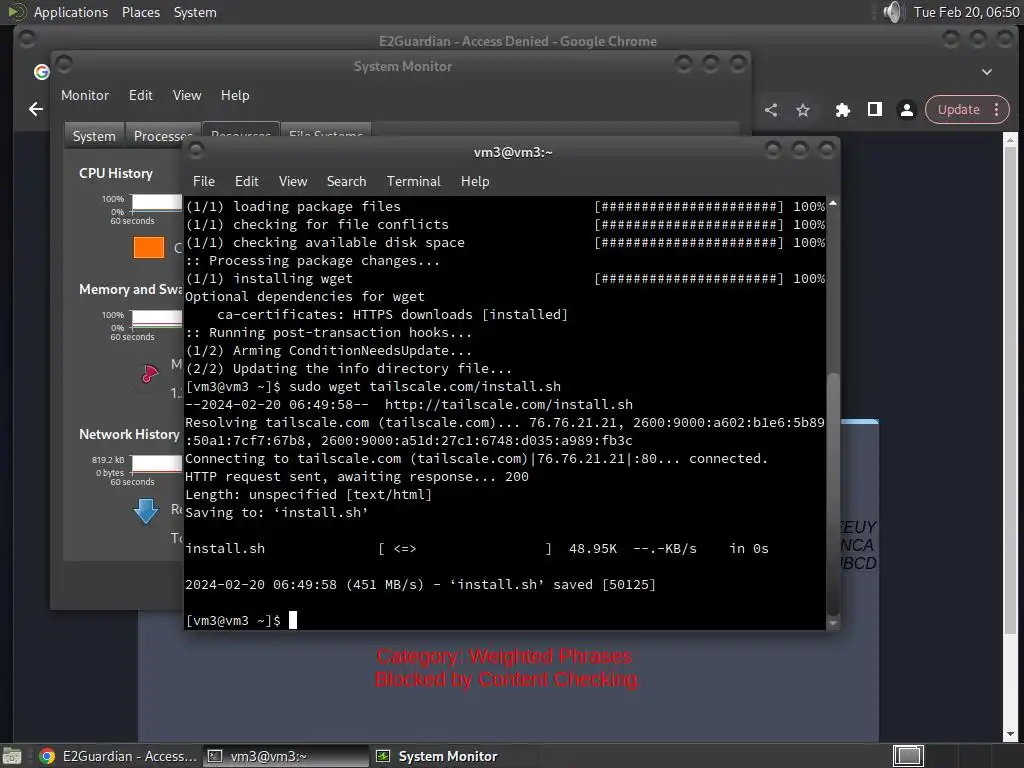Click the terminal window title vm3@vm3:~
The image size is (1024, 768).
click(513, 152)
